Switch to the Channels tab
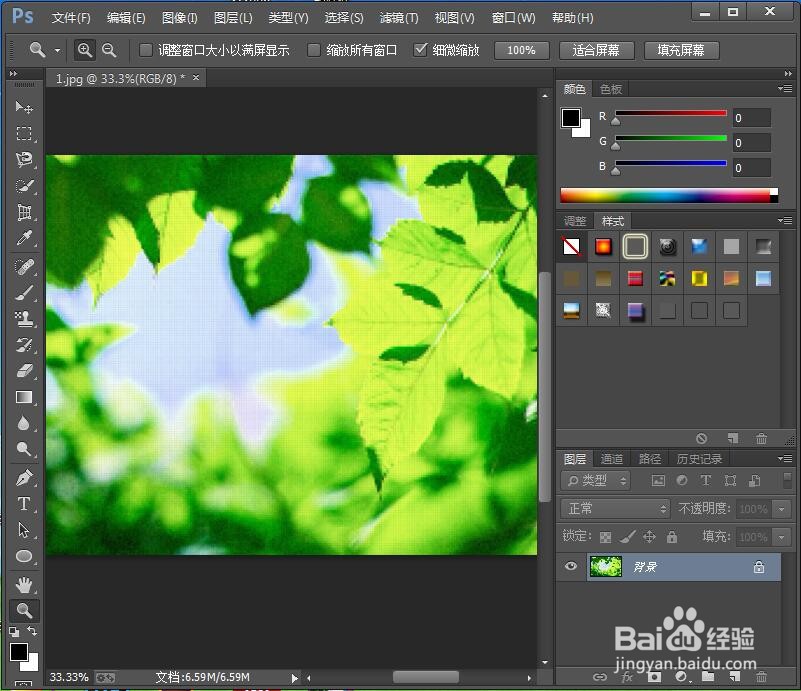Viewport: 801px width, 691px height. point(611,459)
